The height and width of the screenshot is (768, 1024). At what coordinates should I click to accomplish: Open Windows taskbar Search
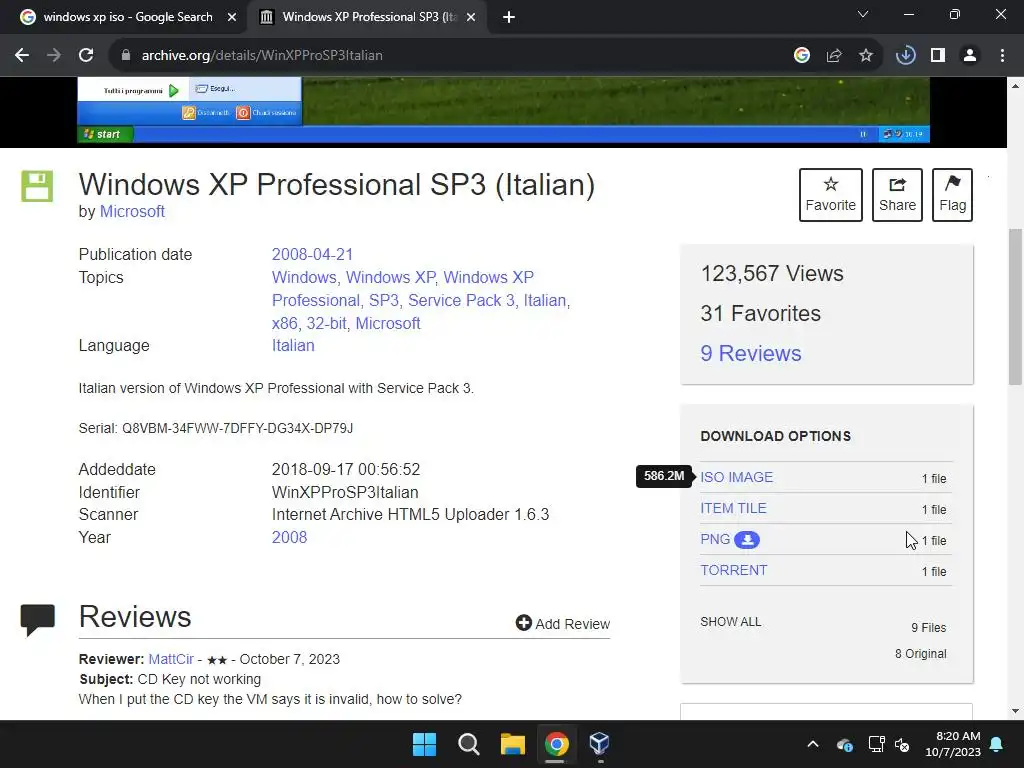(469, 744)
